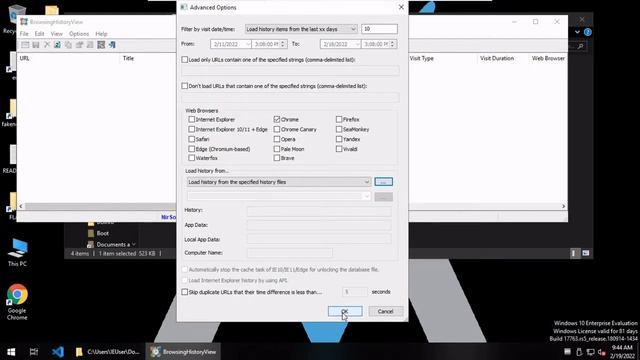Image resolution: width=640 pixels, height=360 pixels.
Task: Click the sixth toolbar icon after copy
Action: click(80, 45)
